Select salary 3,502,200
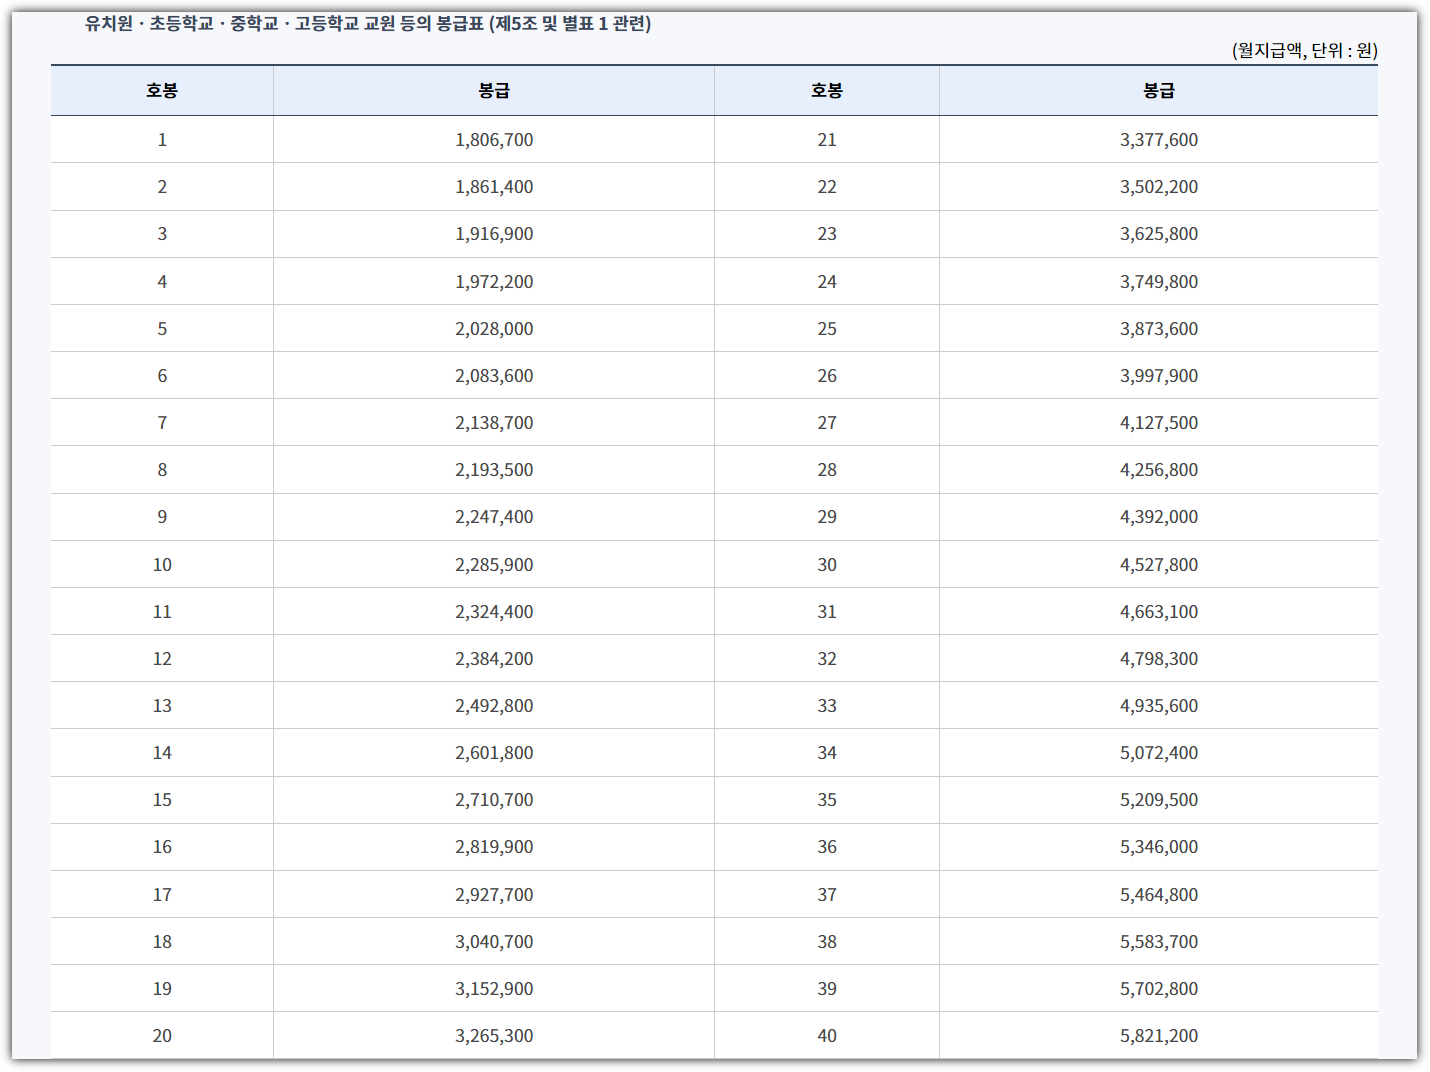The width and height of the screenshot is (1430, 1072). coord(1159,187)
